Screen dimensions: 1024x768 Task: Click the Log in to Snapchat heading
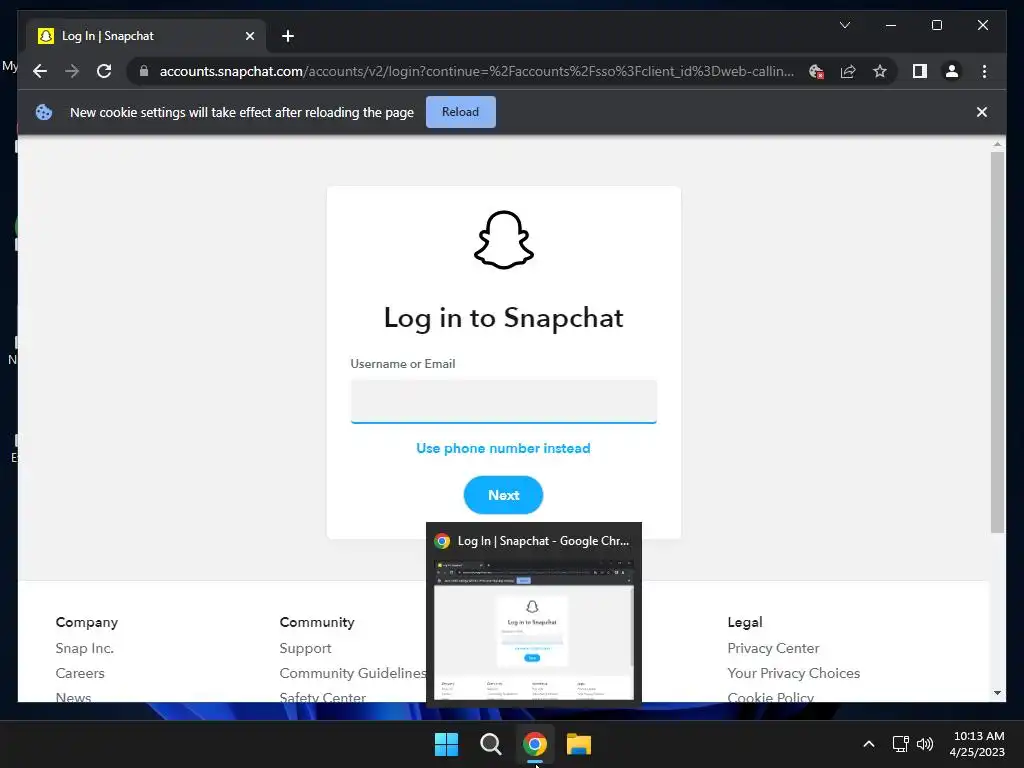[x=504, y=318]
